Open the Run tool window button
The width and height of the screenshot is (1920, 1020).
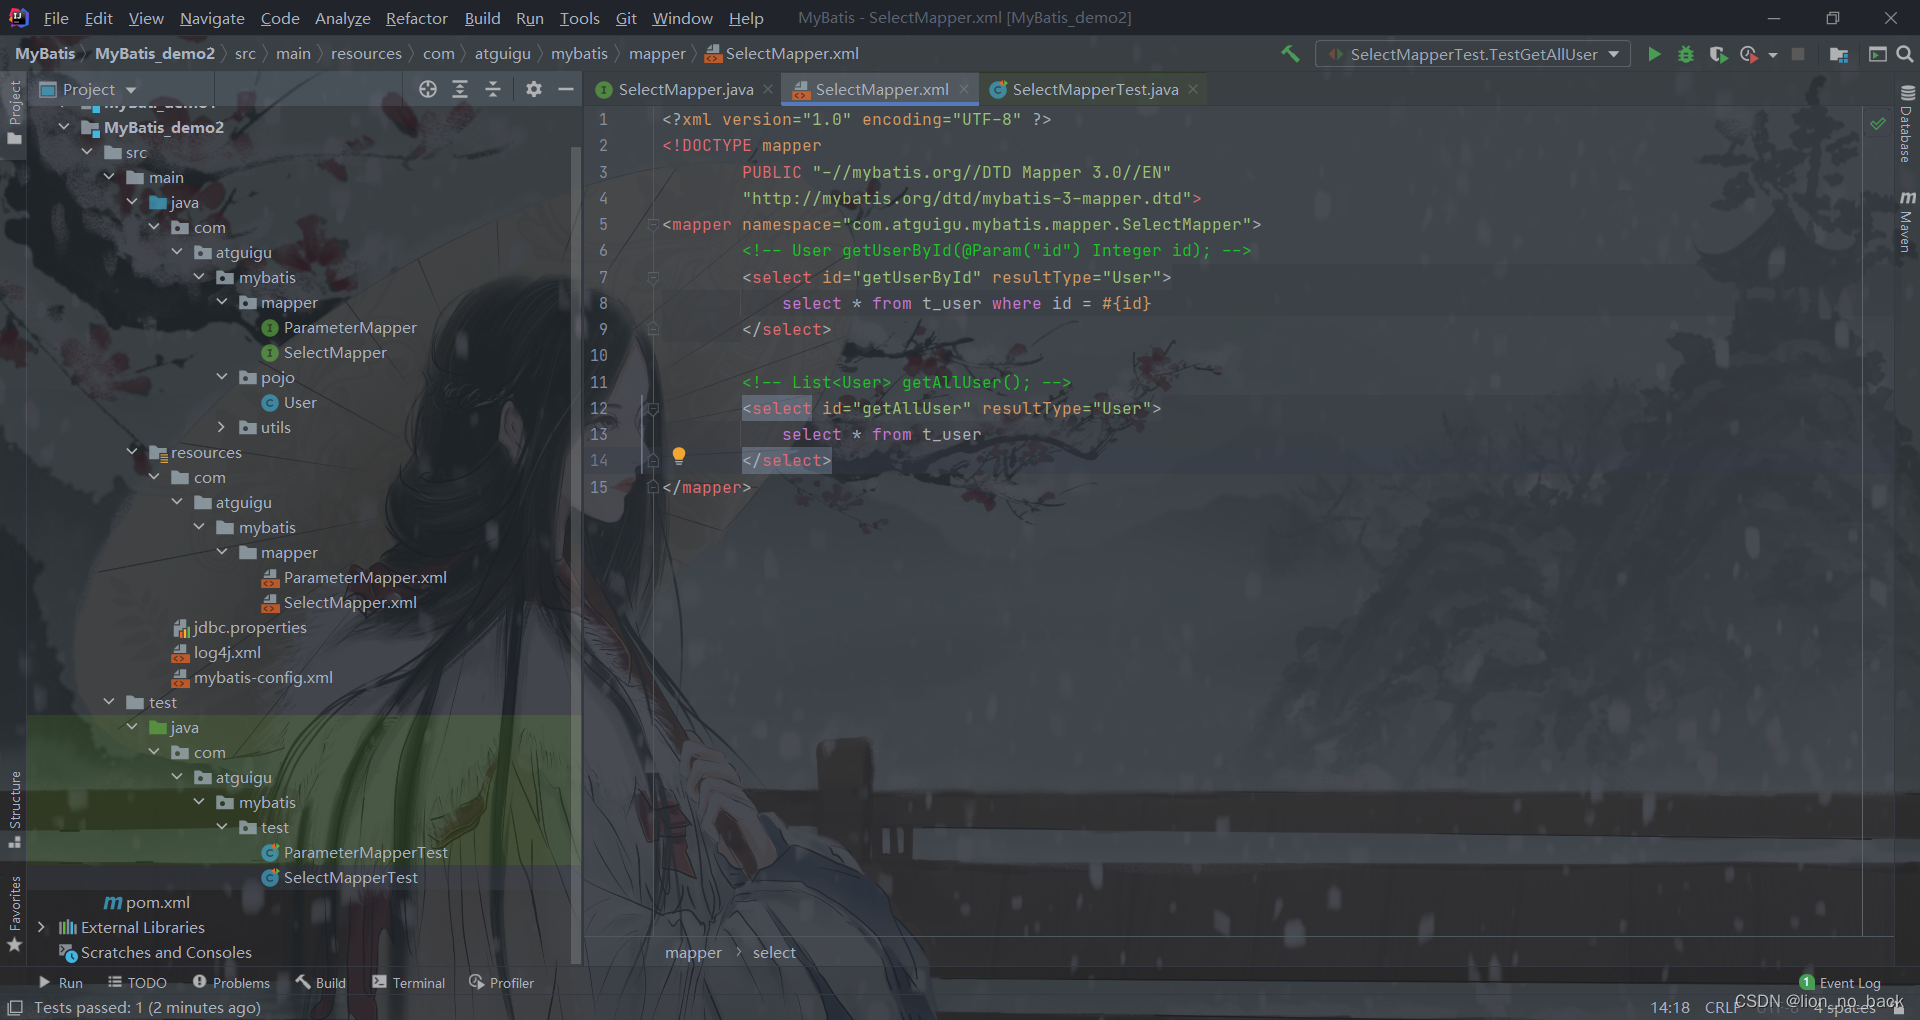[x=61, y=983]
